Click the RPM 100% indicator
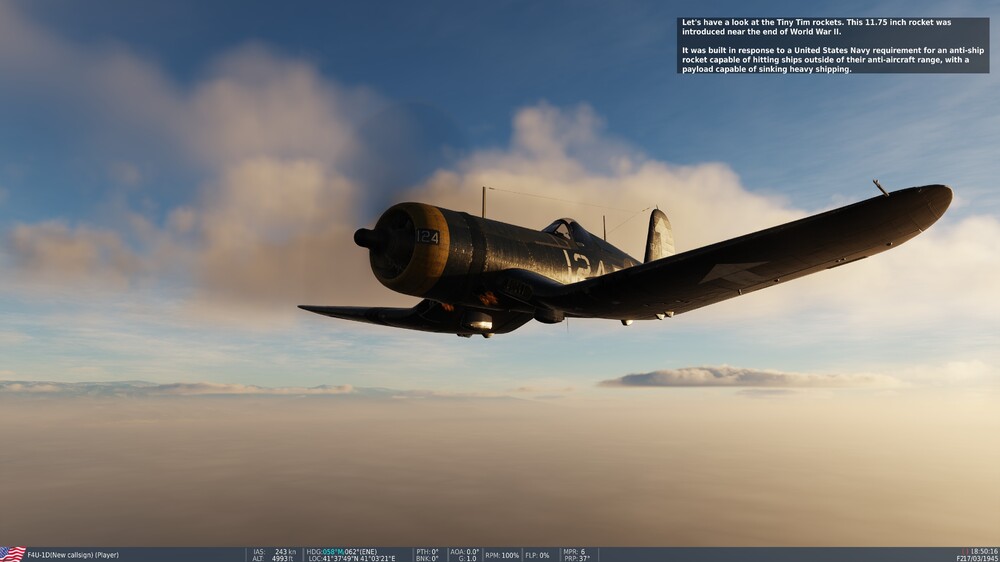Image resolution: width=1000 pixels, height=562 pixels. click(502, 555)
